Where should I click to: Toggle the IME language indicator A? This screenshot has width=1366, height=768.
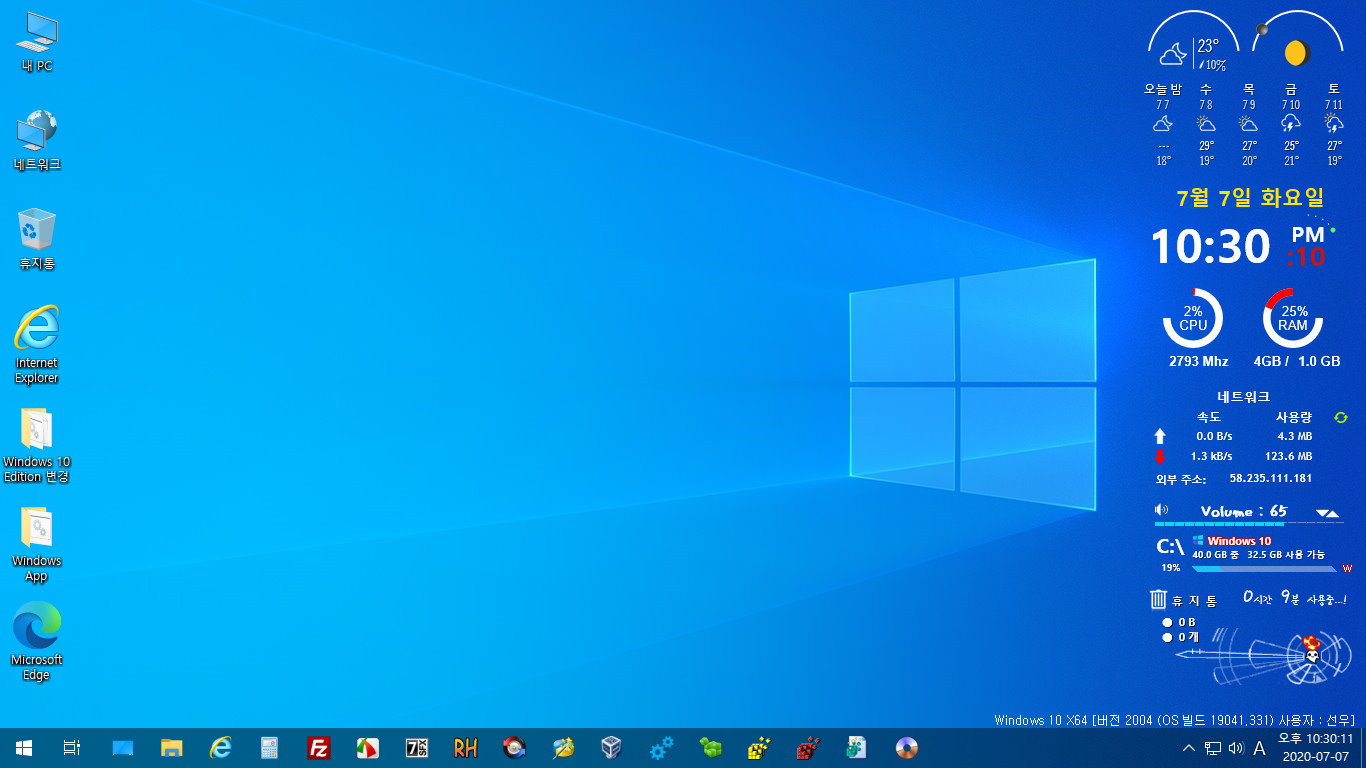pos(1260,748)
